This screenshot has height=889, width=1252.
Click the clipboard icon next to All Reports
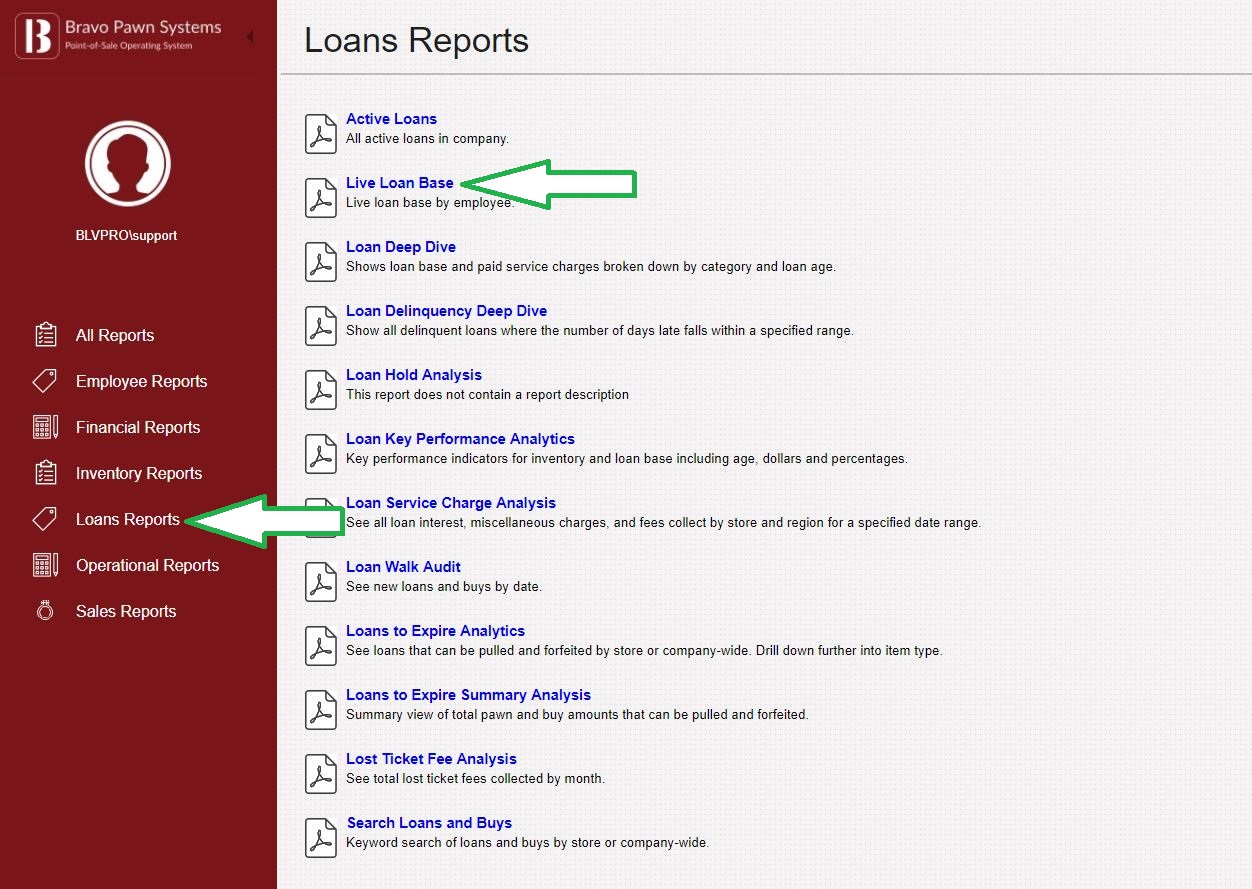(45, 335)
